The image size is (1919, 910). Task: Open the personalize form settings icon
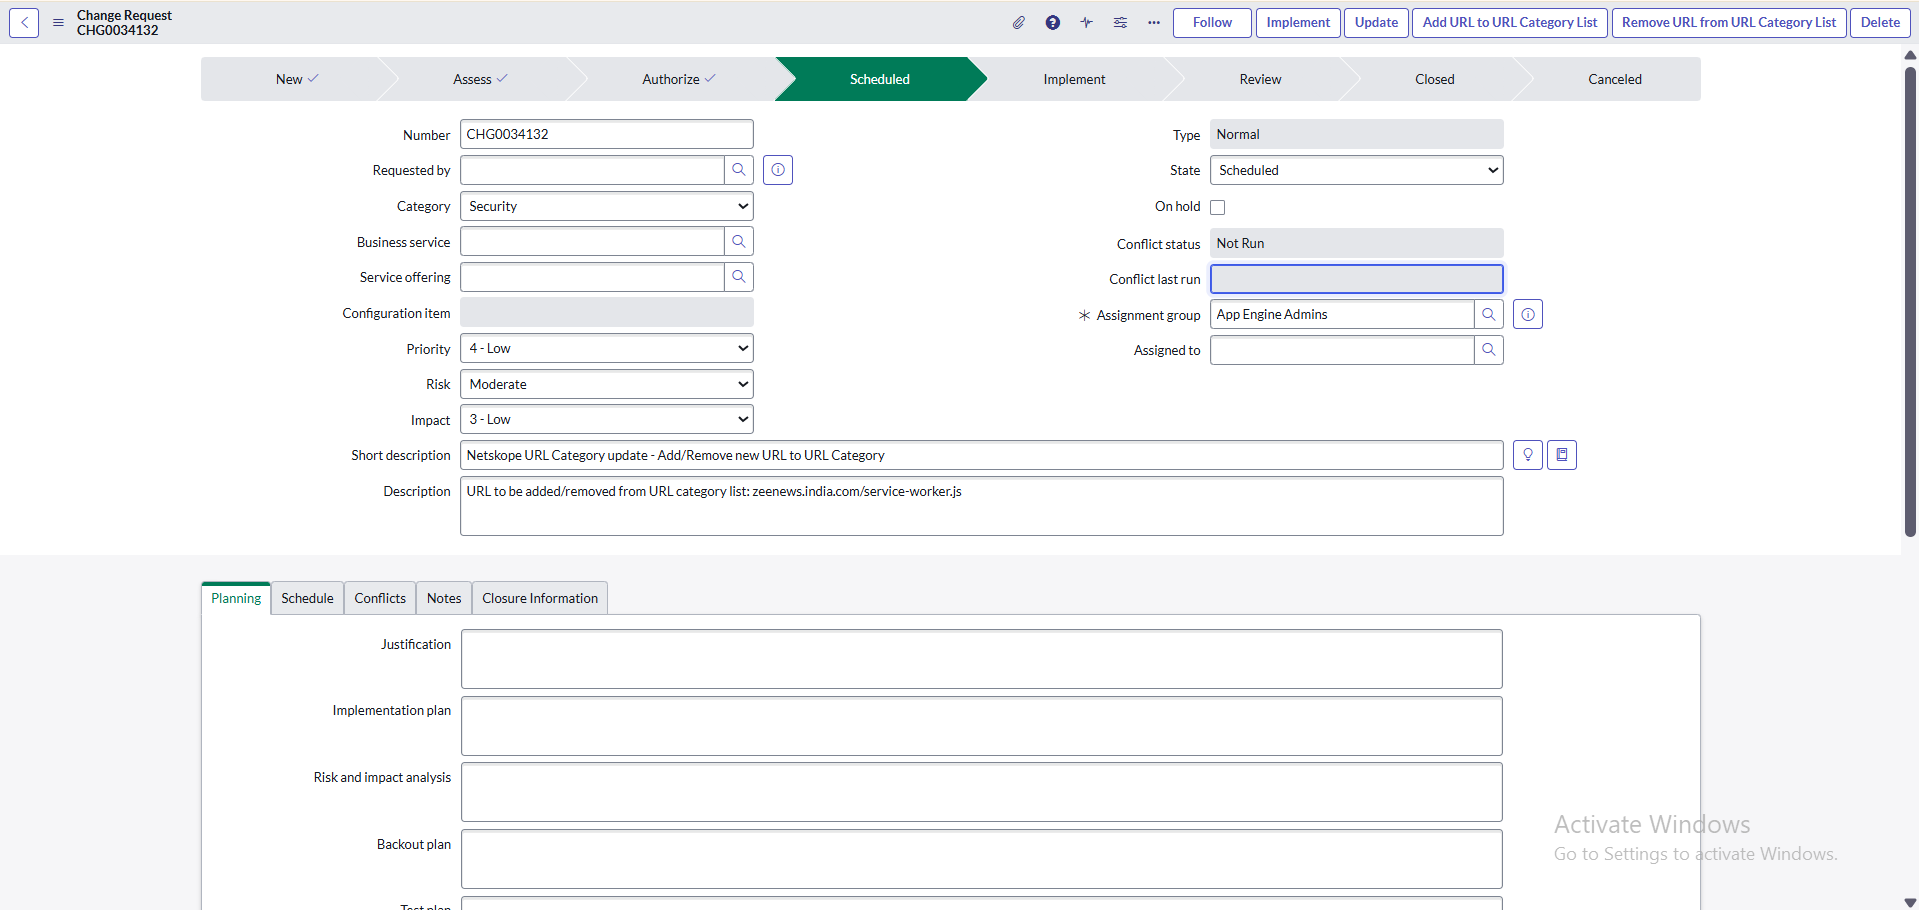(x=1120, y=22)
